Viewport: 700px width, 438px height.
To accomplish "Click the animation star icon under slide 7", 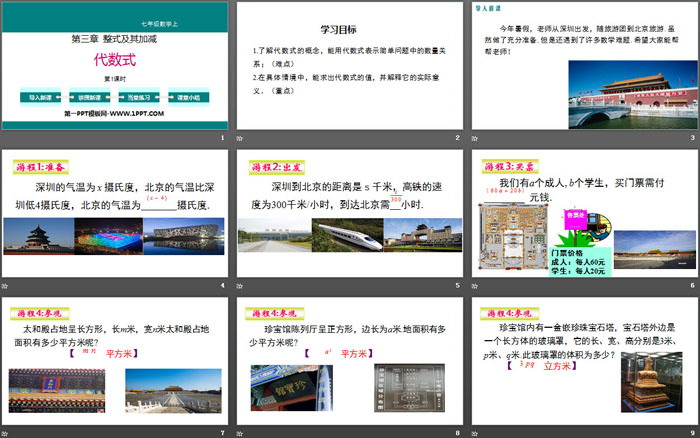I will coord(5,433).
